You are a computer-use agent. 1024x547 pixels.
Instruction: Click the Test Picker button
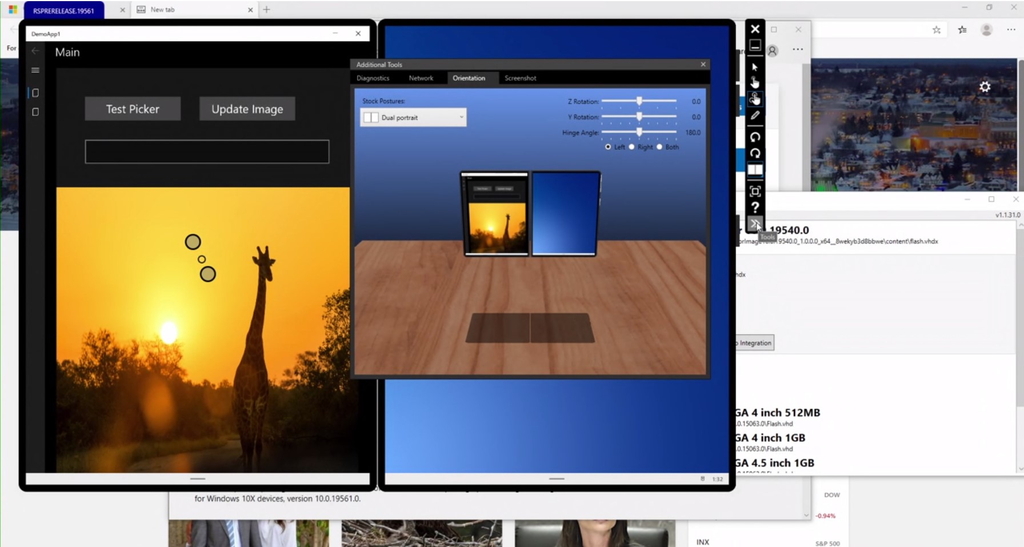click(133, 109)
